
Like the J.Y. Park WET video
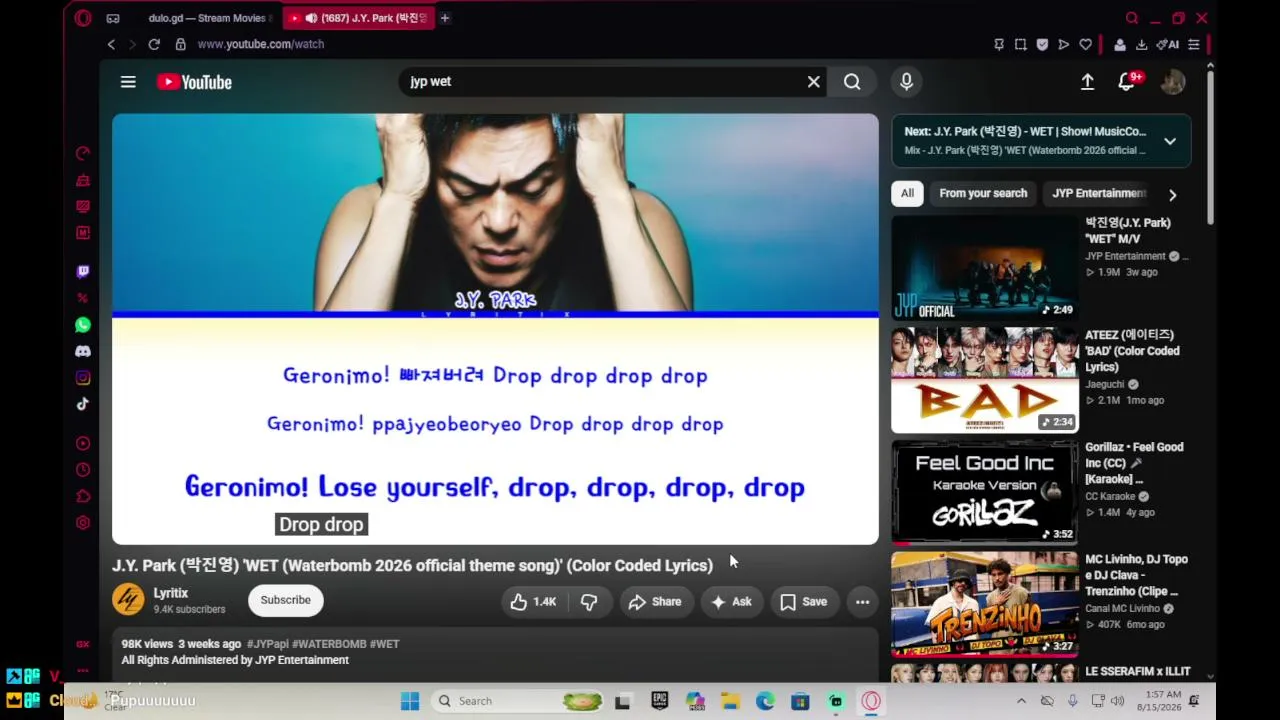(x=533, y=602)
